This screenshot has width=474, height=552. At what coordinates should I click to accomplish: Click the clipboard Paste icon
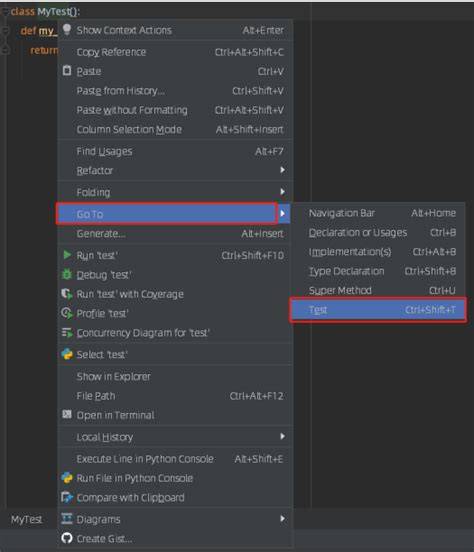[x=67, y=71]
